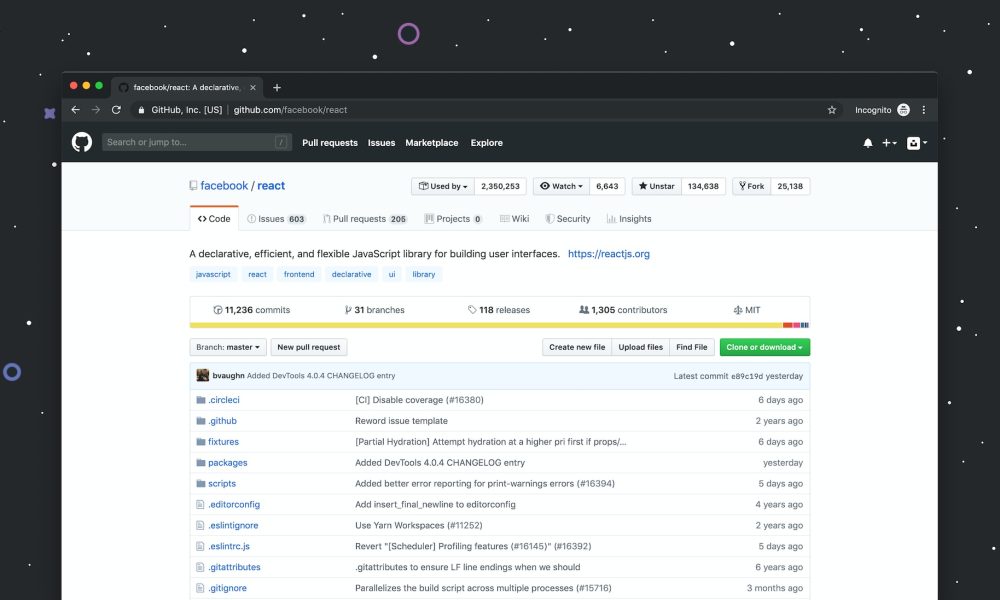This screenshot has width=1000, height=600.
Task: View the 25,138 forks count
Action: [790, 186]
